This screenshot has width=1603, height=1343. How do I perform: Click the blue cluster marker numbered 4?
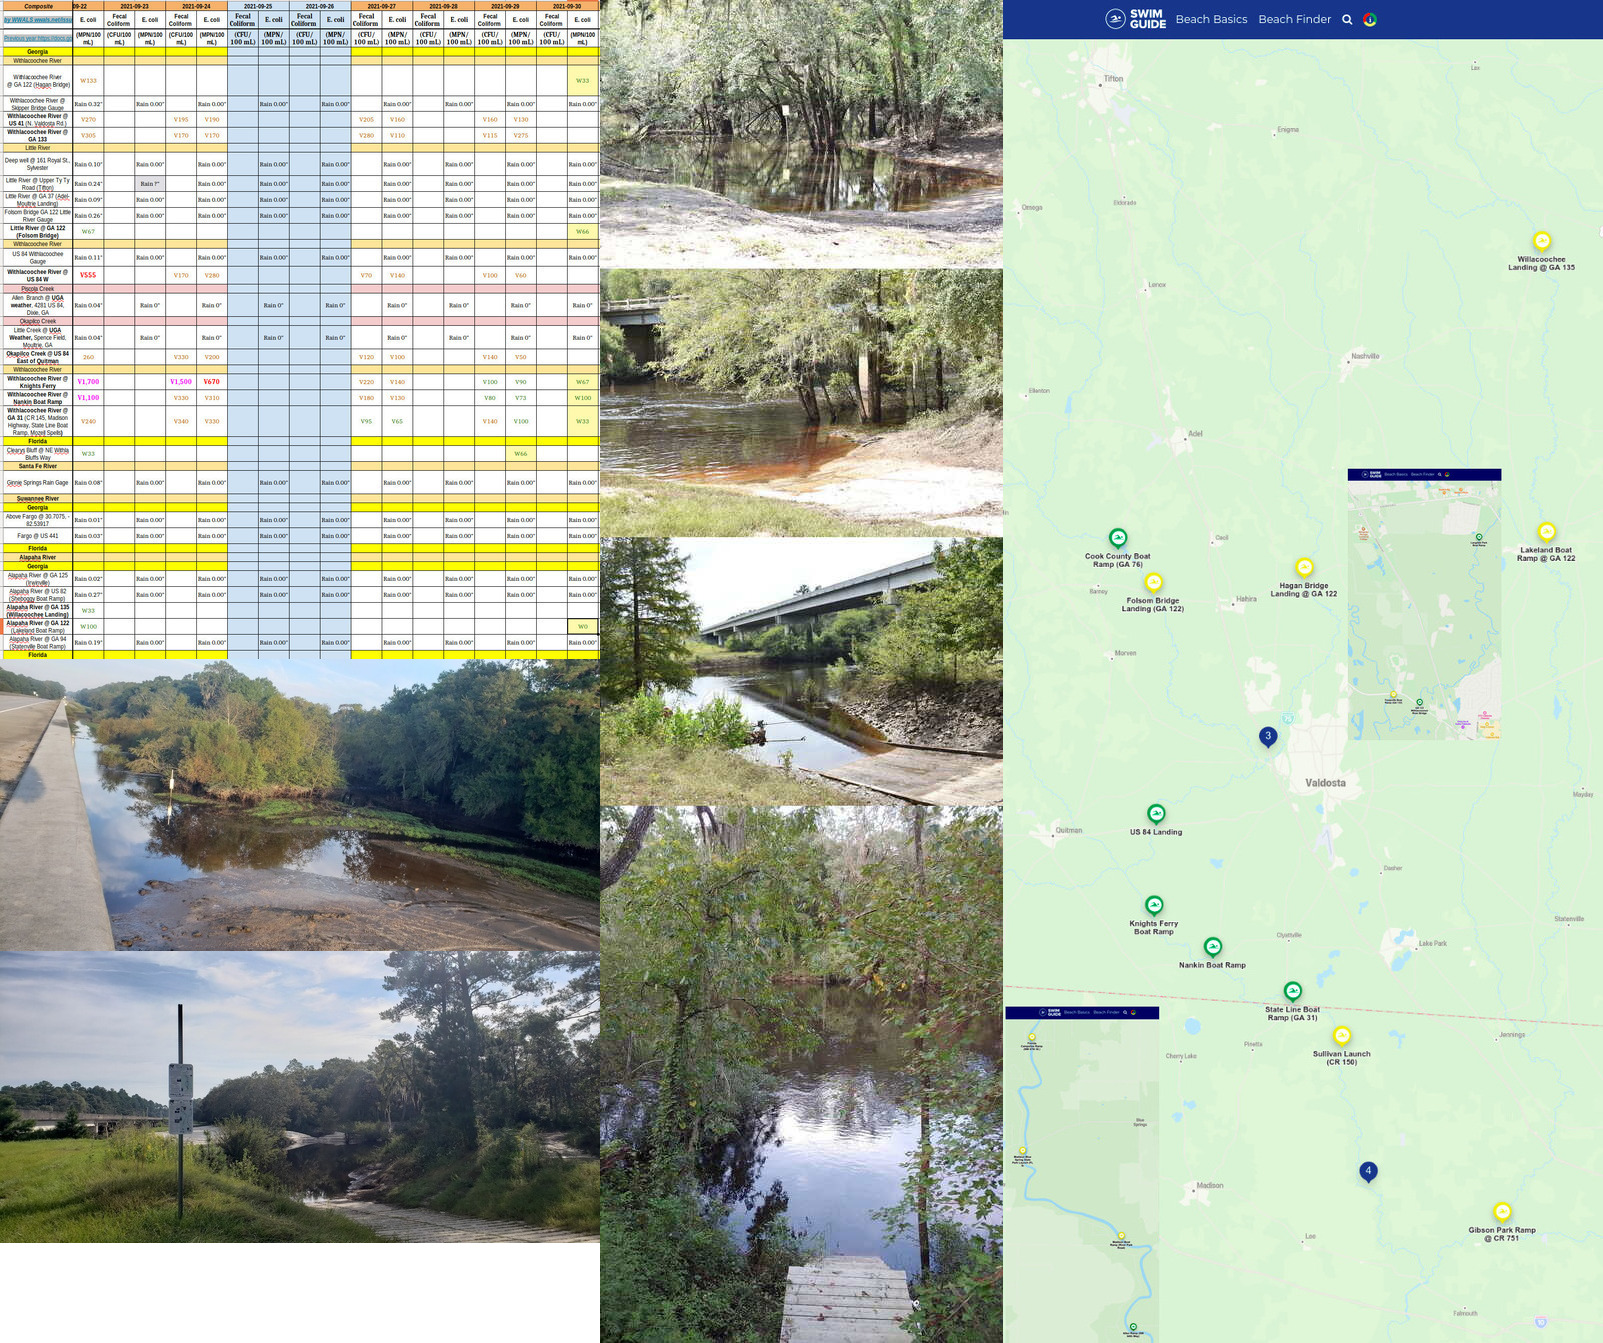click(x=1368, y=1172)
